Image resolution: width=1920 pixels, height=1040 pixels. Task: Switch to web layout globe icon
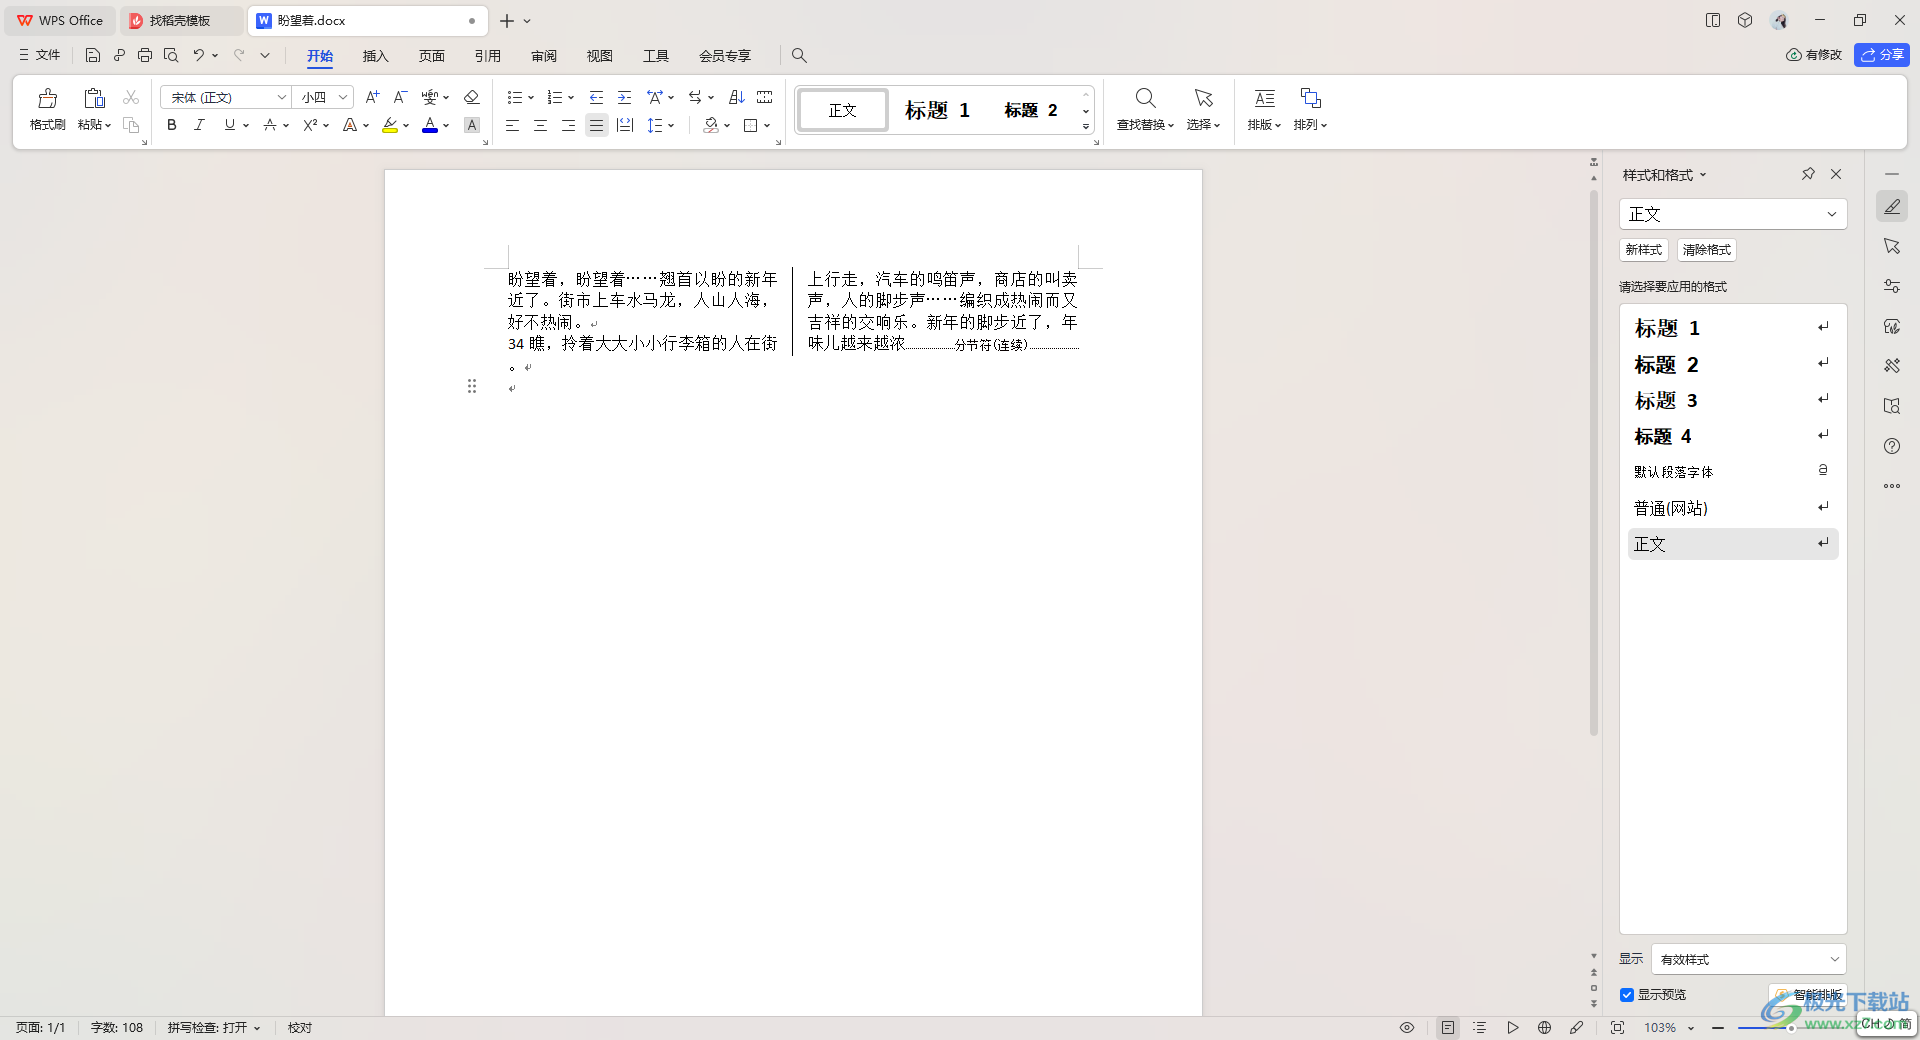click(1545, 1027)
